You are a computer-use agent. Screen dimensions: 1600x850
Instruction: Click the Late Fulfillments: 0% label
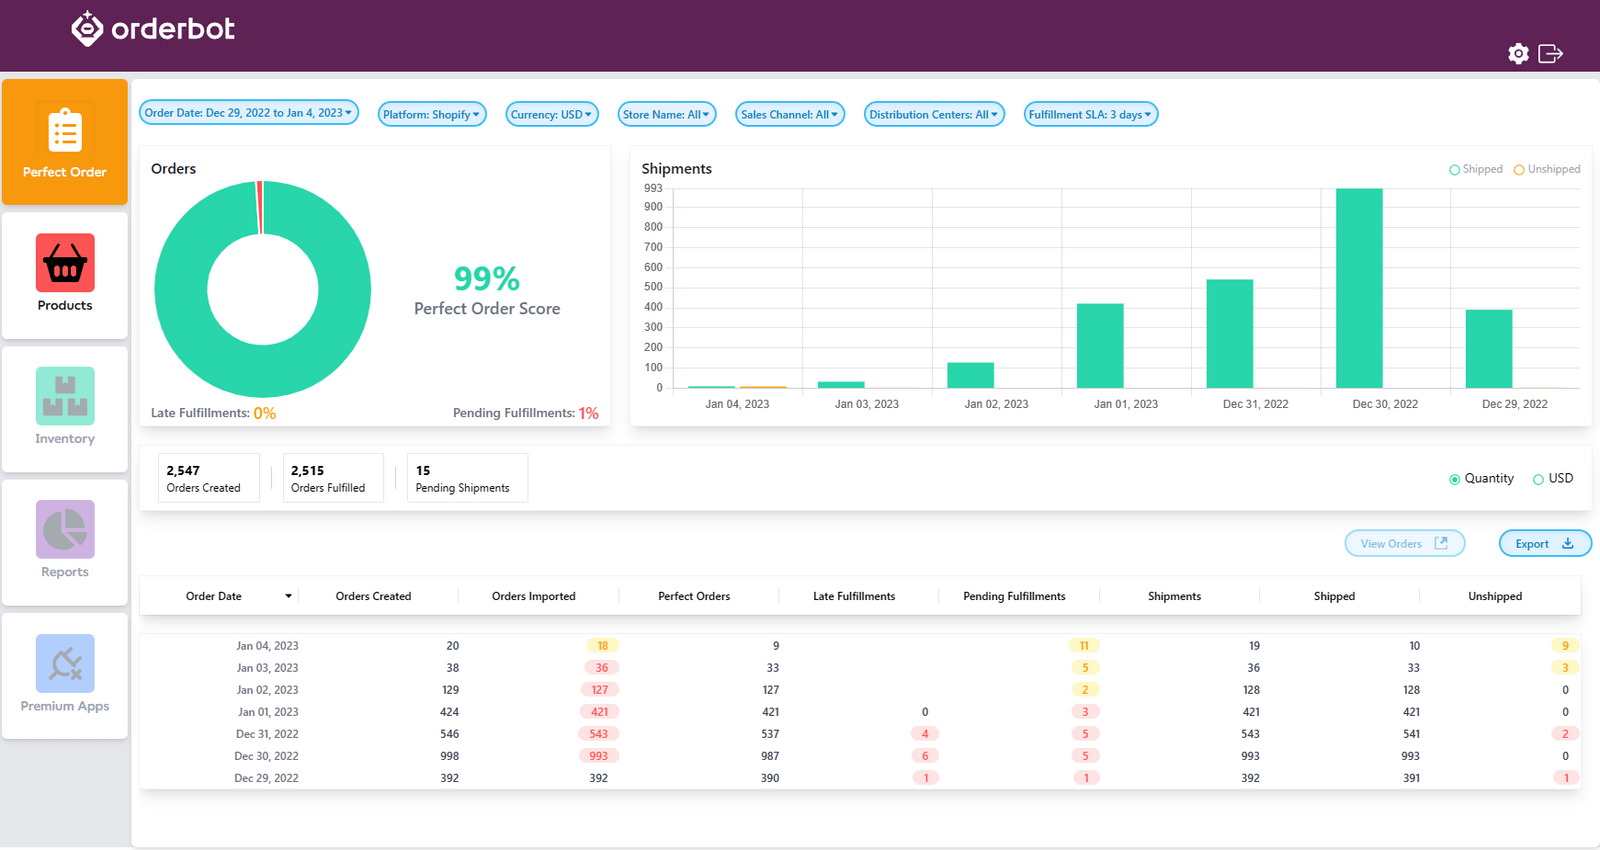(x=213, y=413)
